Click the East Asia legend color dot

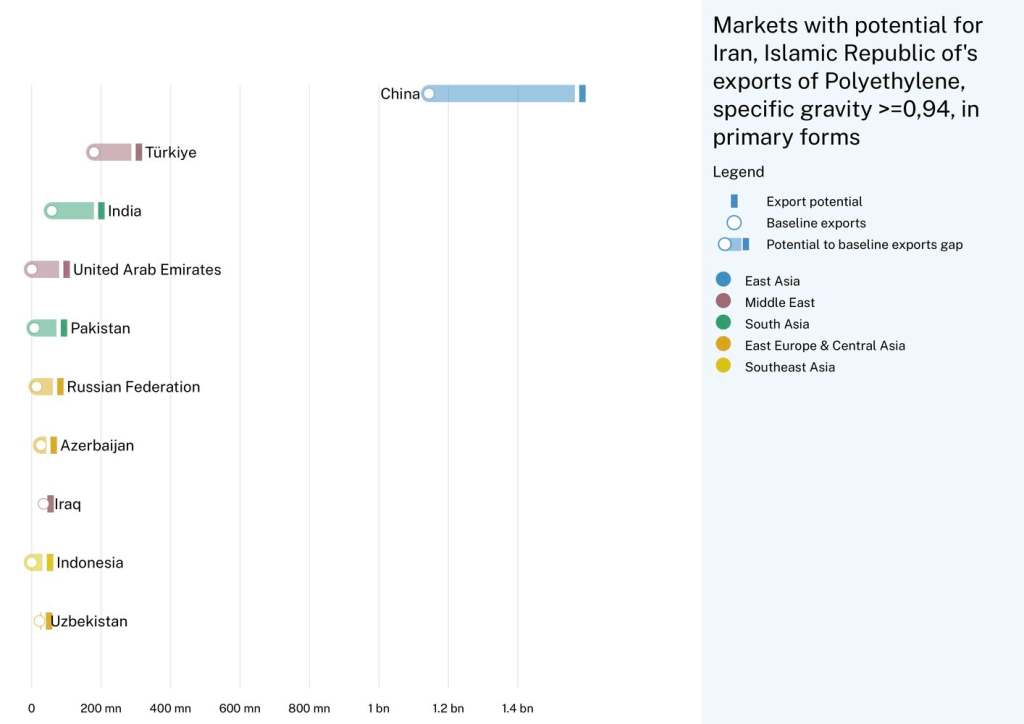724,281
